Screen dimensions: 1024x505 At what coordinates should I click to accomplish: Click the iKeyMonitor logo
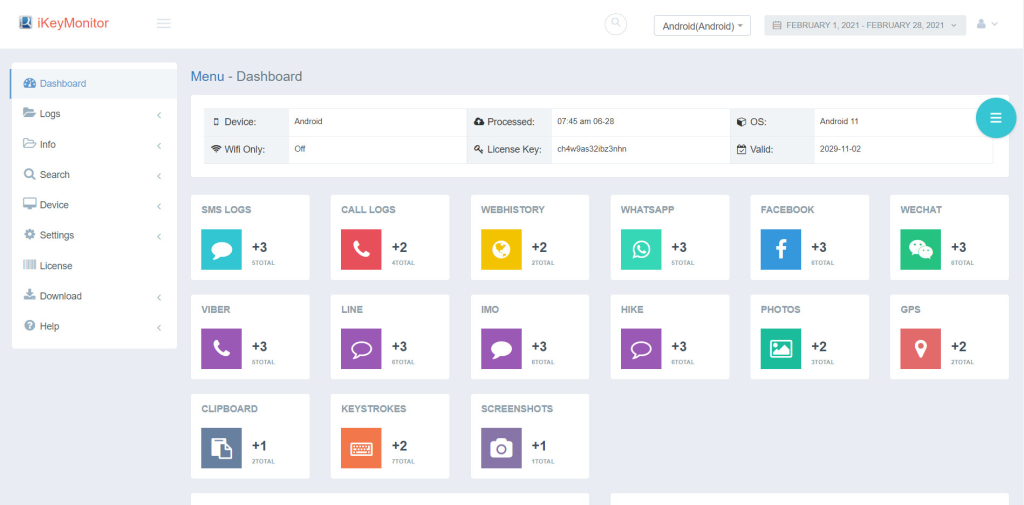(x=63, y=24)
